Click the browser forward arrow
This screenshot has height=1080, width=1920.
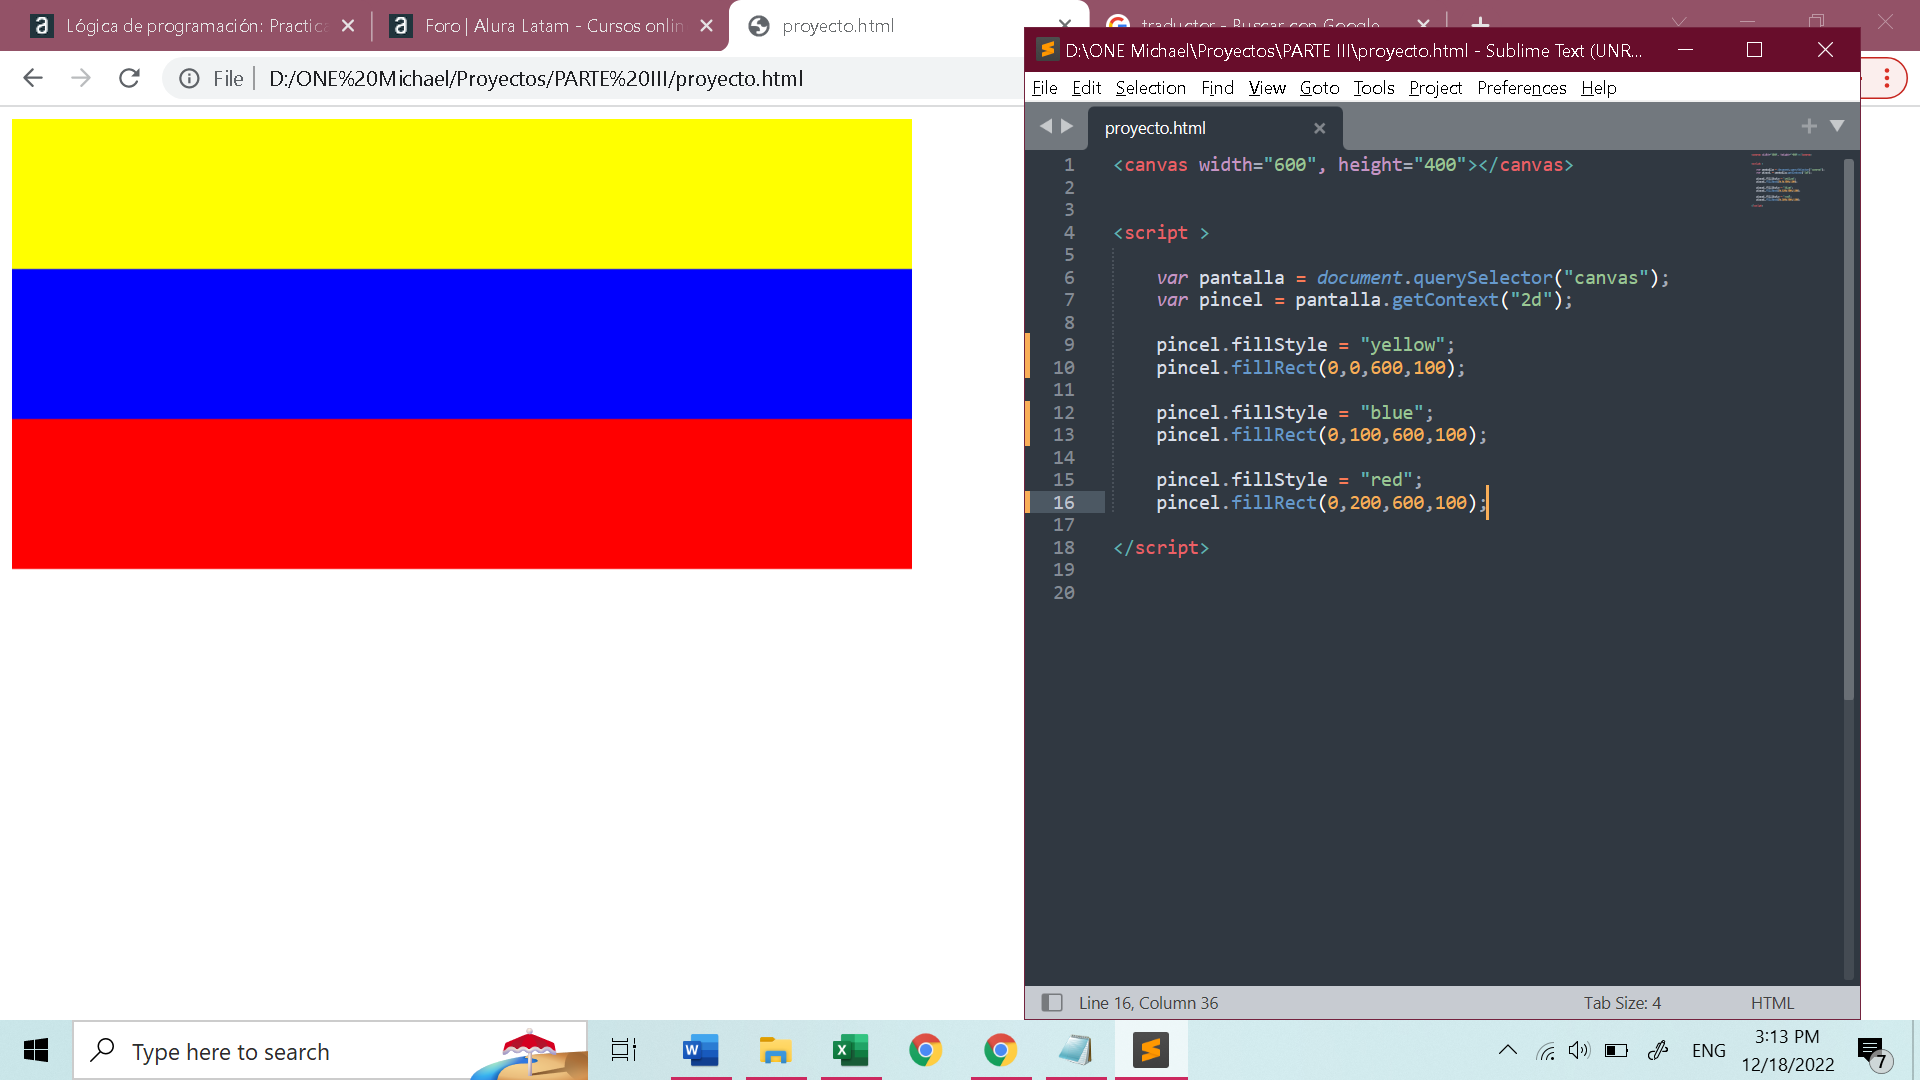(x=81, y=78)
